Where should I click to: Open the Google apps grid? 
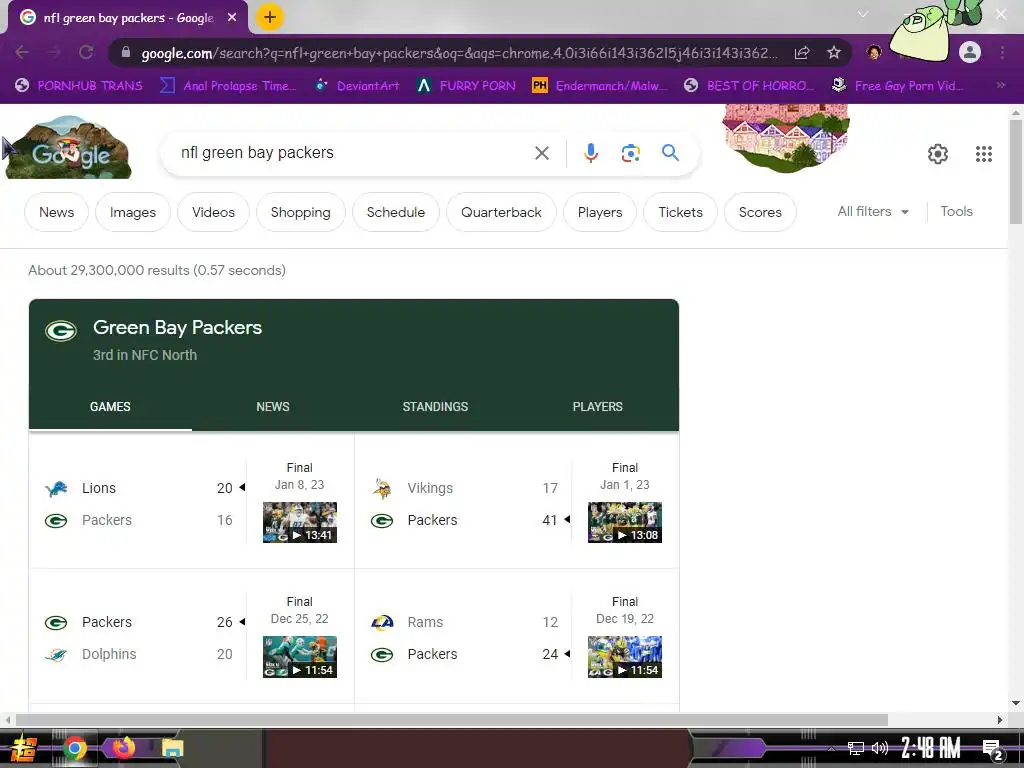984,153
